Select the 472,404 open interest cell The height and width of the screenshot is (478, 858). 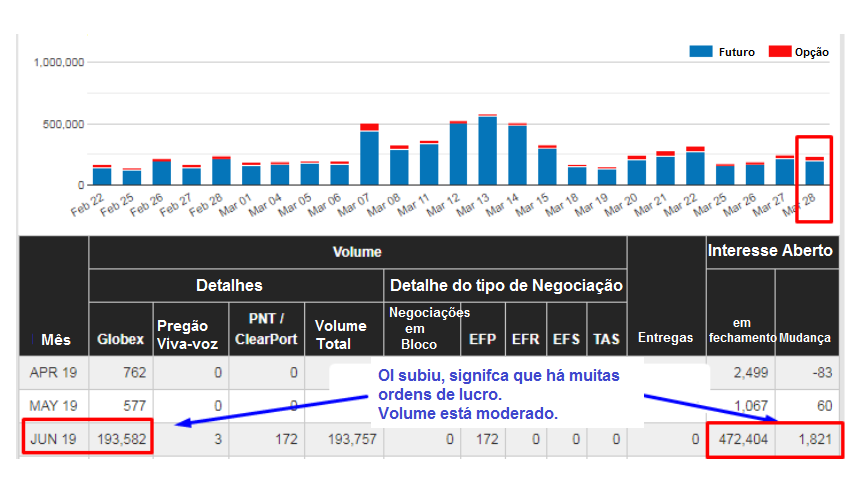point(740,441)
